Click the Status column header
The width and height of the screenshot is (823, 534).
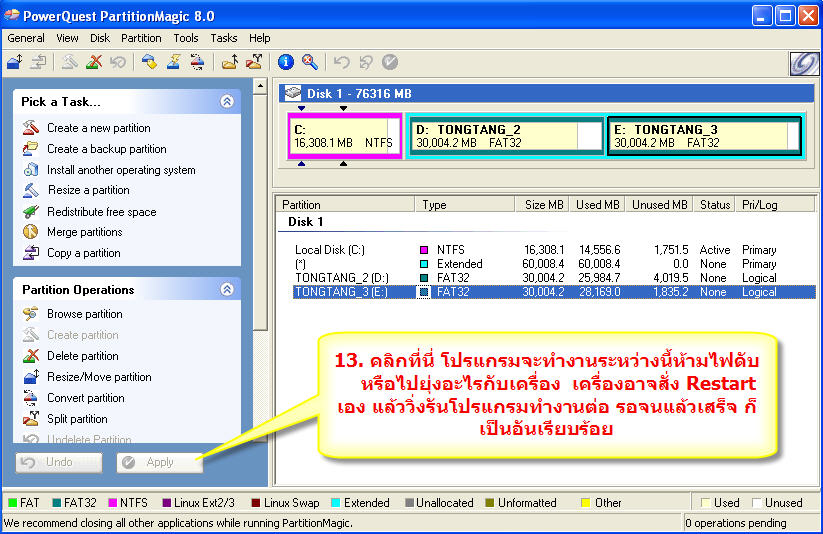[x=715, y=204]
